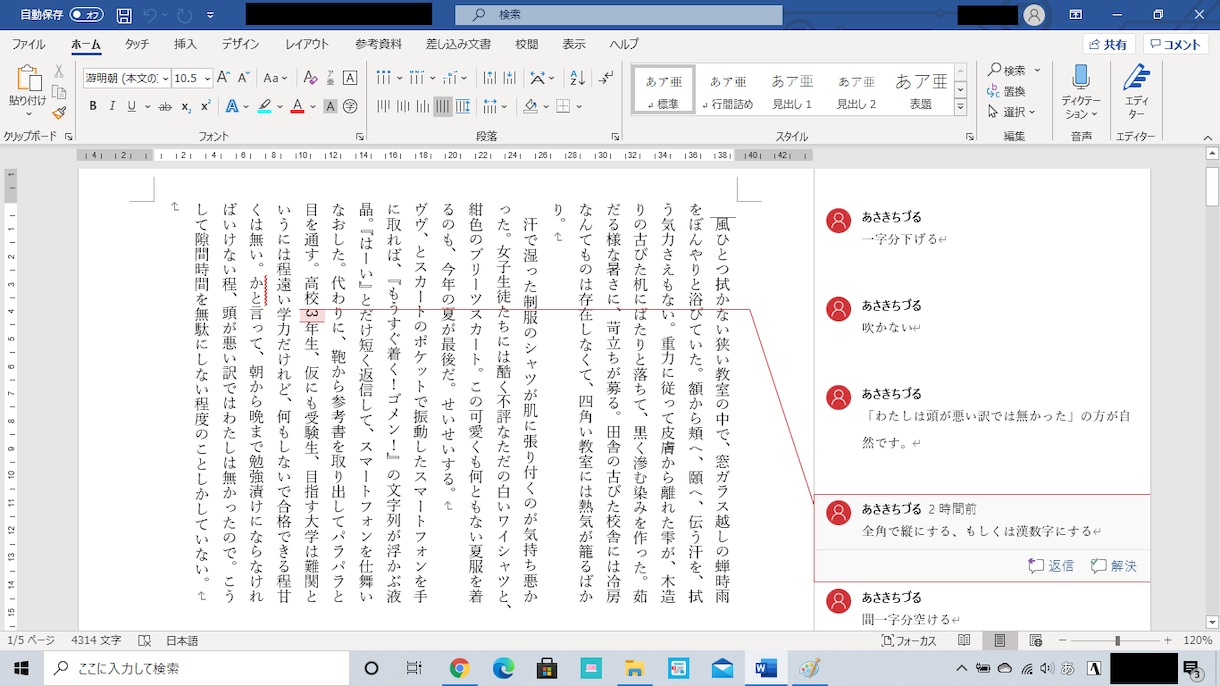Screen dimensions: 1220x686
Task: Open the Editor pen icon
Action: pos(1136,78)
